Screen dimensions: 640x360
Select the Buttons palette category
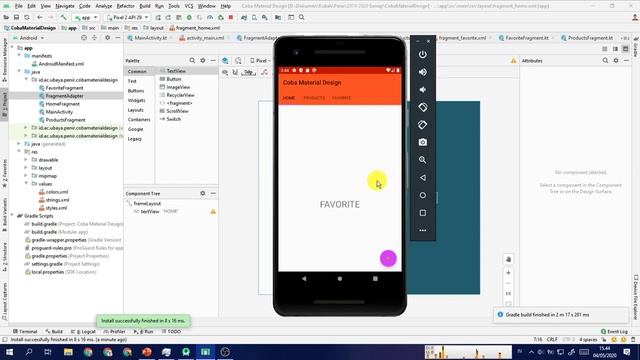click(x=136, y=91)
